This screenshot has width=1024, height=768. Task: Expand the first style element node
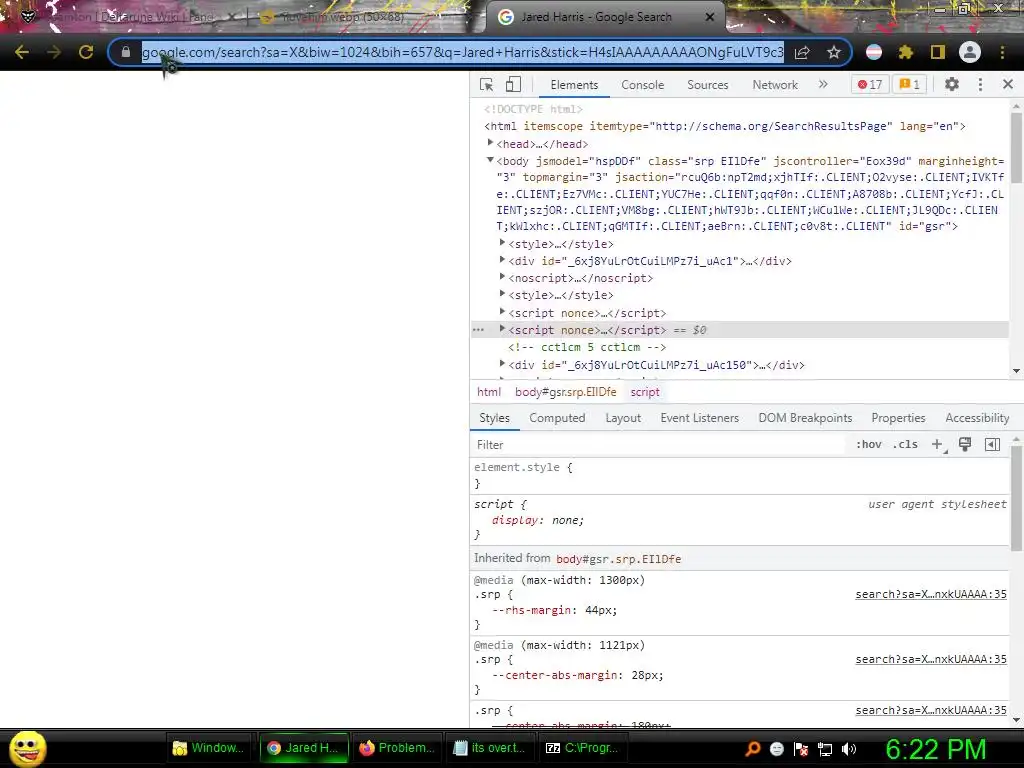502,242
